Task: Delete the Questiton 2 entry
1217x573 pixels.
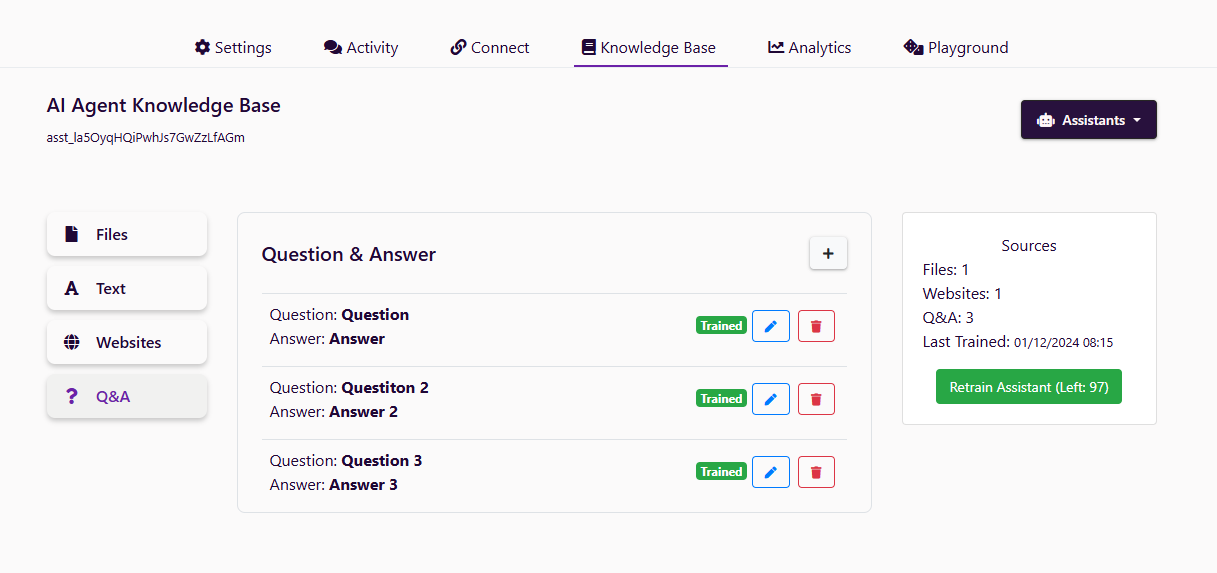Action: pos(816,399)
